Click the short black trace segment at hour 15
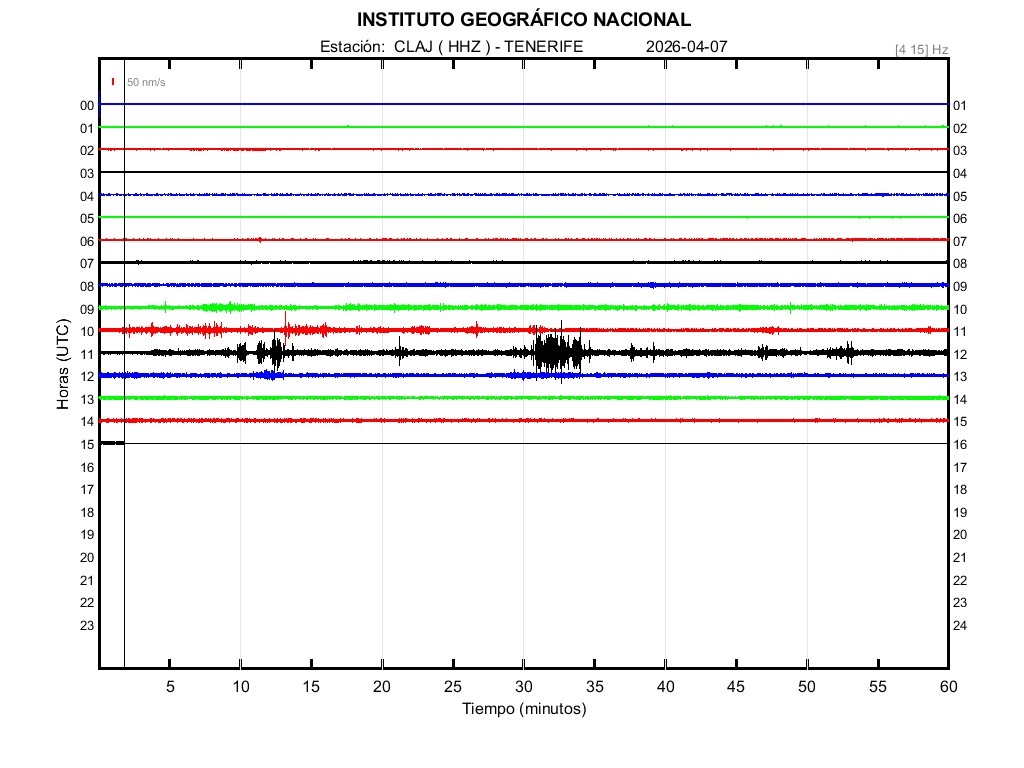1024x768 pixels. pos(111,443)
